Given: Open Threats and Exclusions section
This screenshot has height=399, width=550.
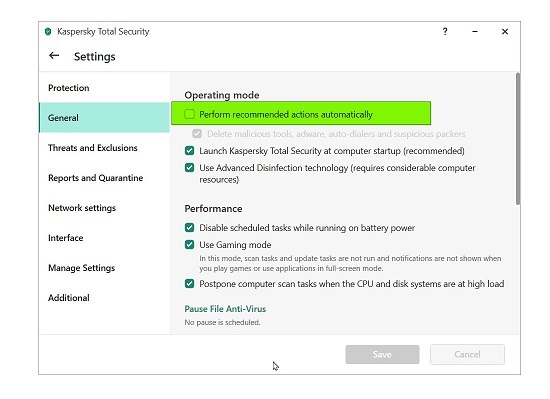Looking at the screenshot, I should point(104,148).
